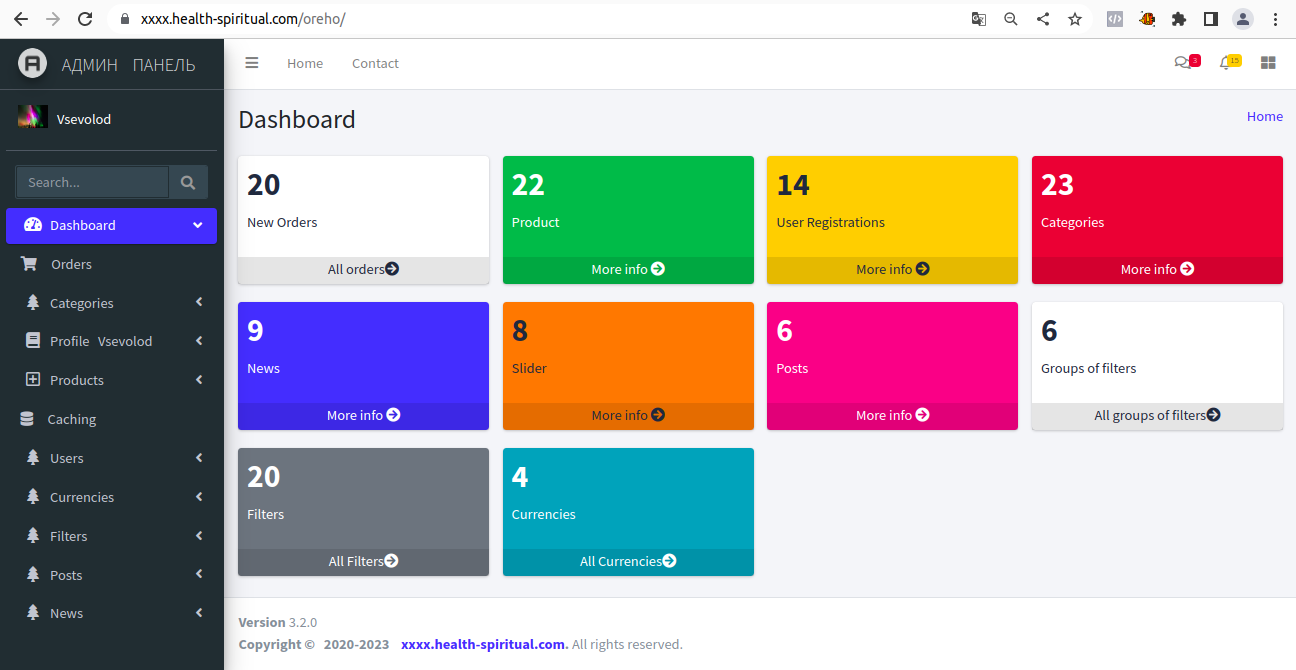Click the Profile book icon in sidebar
The height and width of the screenshot is (670, 1296).
click(33, 341)
